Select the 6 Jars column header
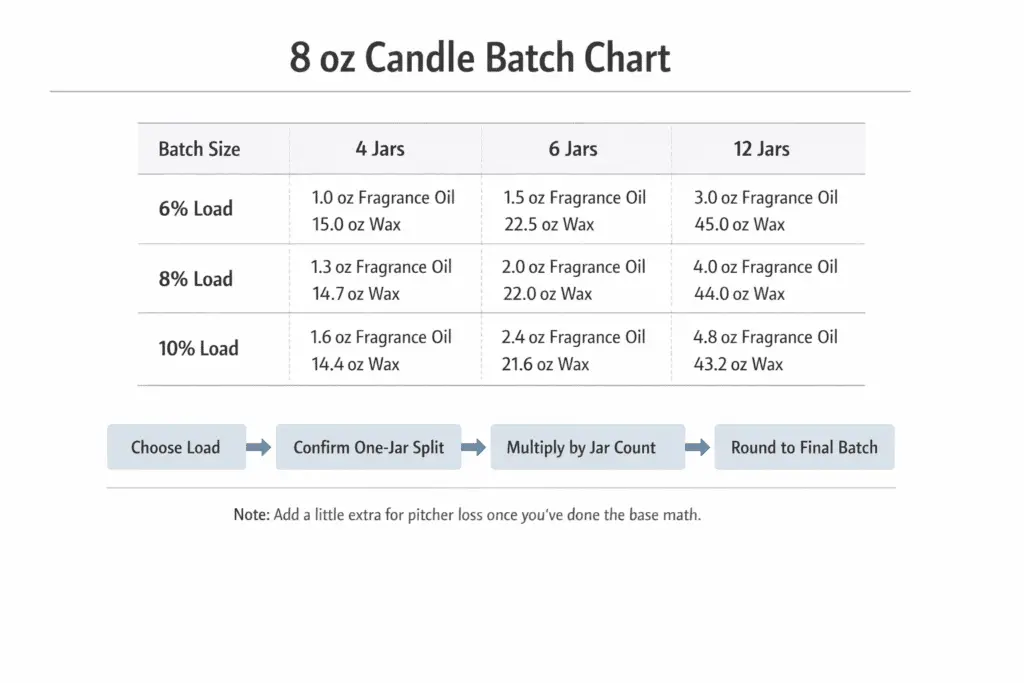The width and height of the screenshot is (1024, 683). pos(573,149)
